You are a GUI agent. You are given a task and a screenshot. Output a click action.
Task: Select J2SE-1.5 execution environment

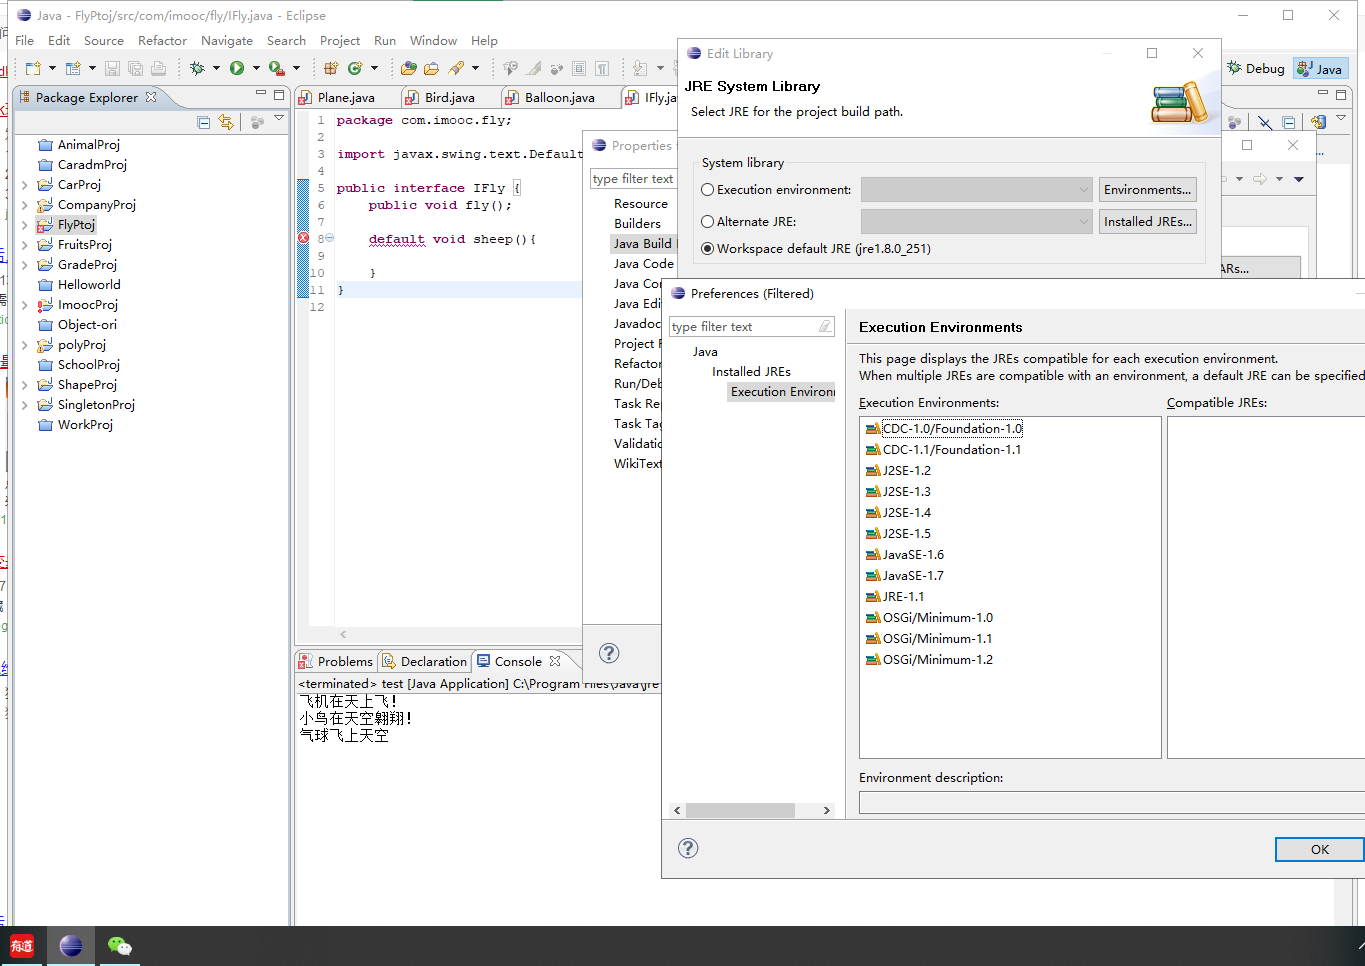(x=906, y=533)
